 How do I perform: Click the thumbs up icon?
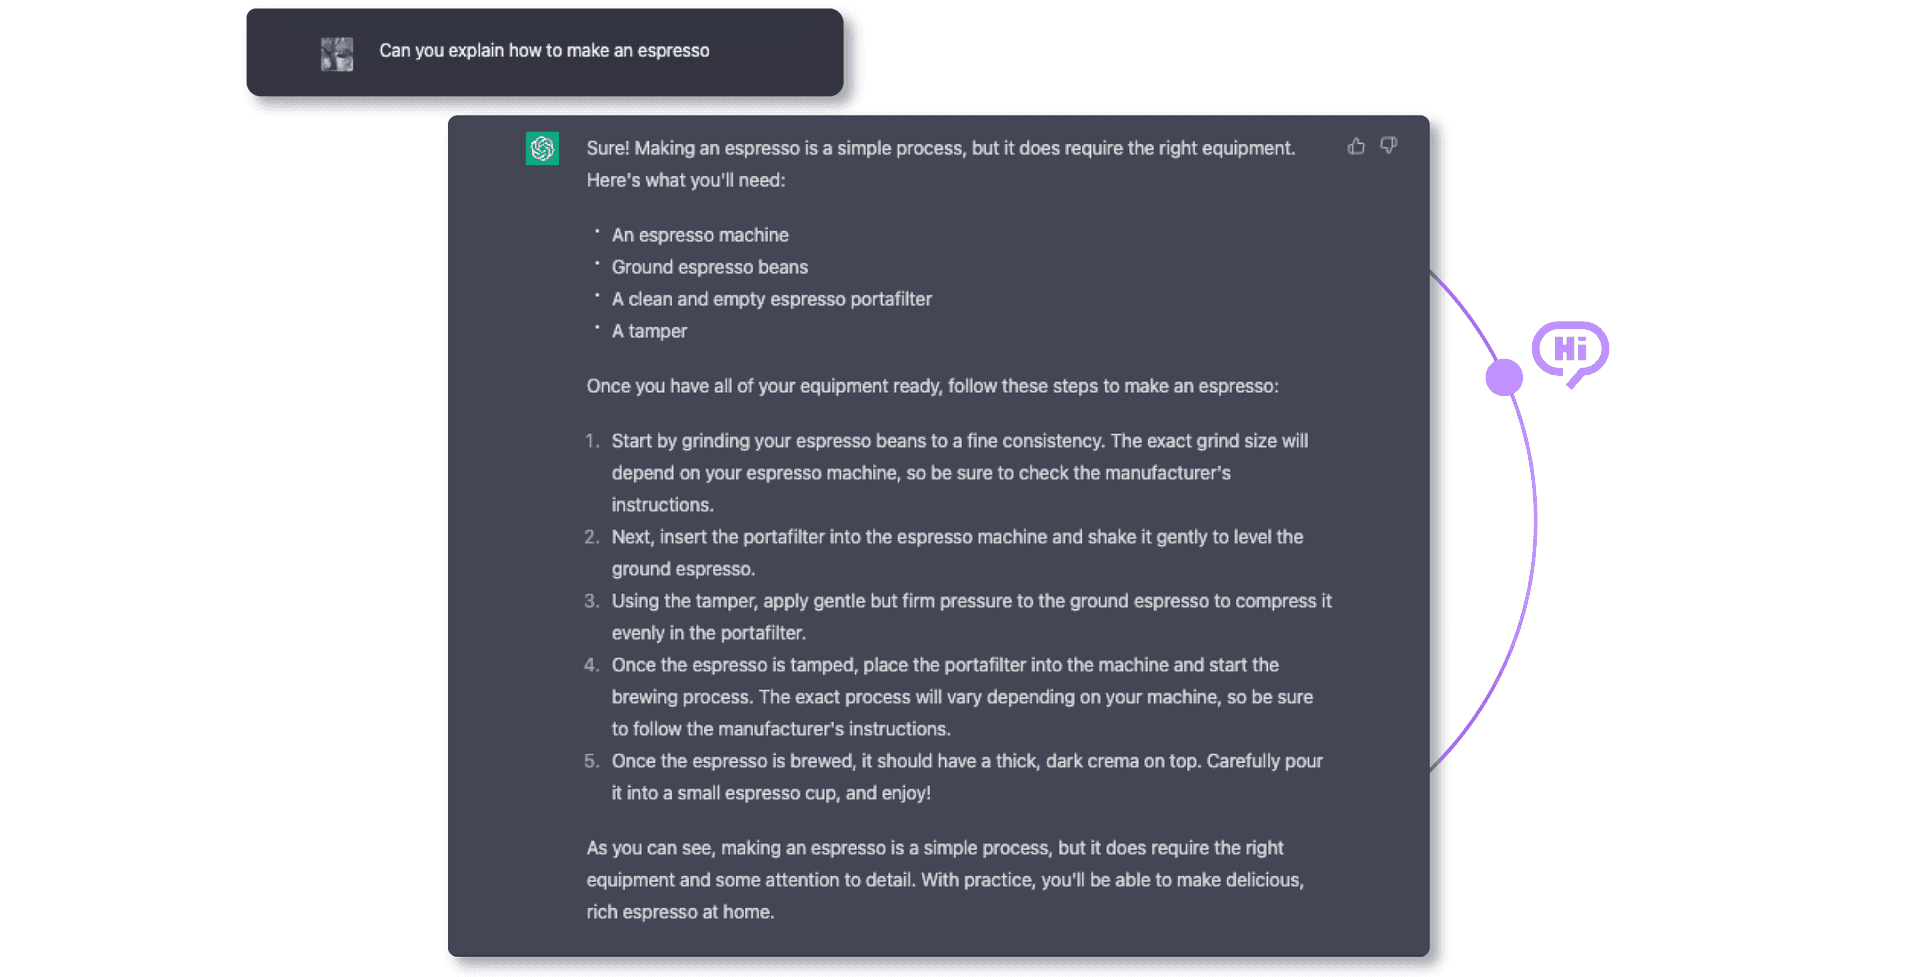click(x=1356, y=146)
